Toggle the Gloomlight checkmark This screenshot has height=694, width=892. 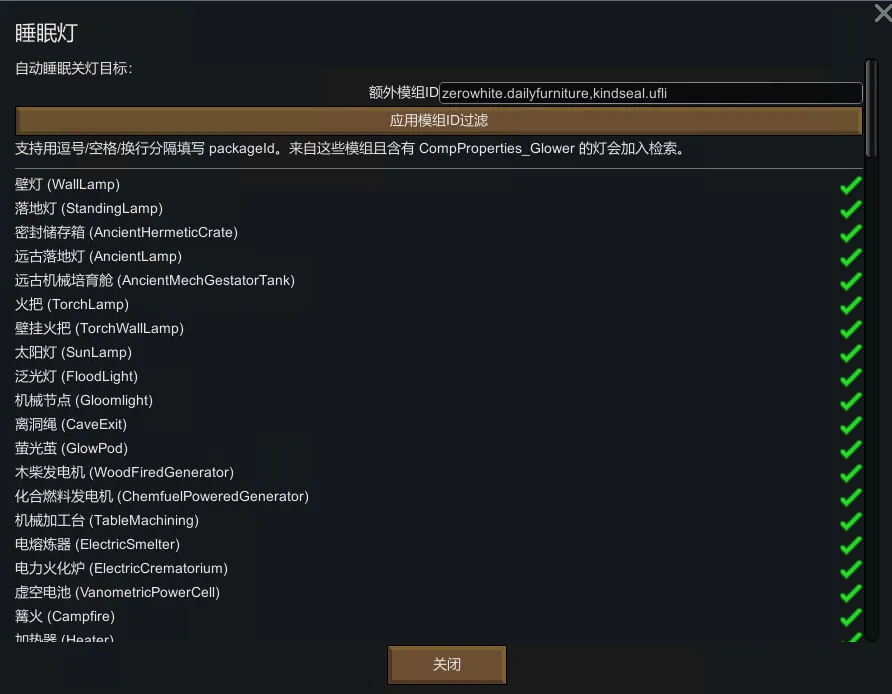tap(851, 401)
